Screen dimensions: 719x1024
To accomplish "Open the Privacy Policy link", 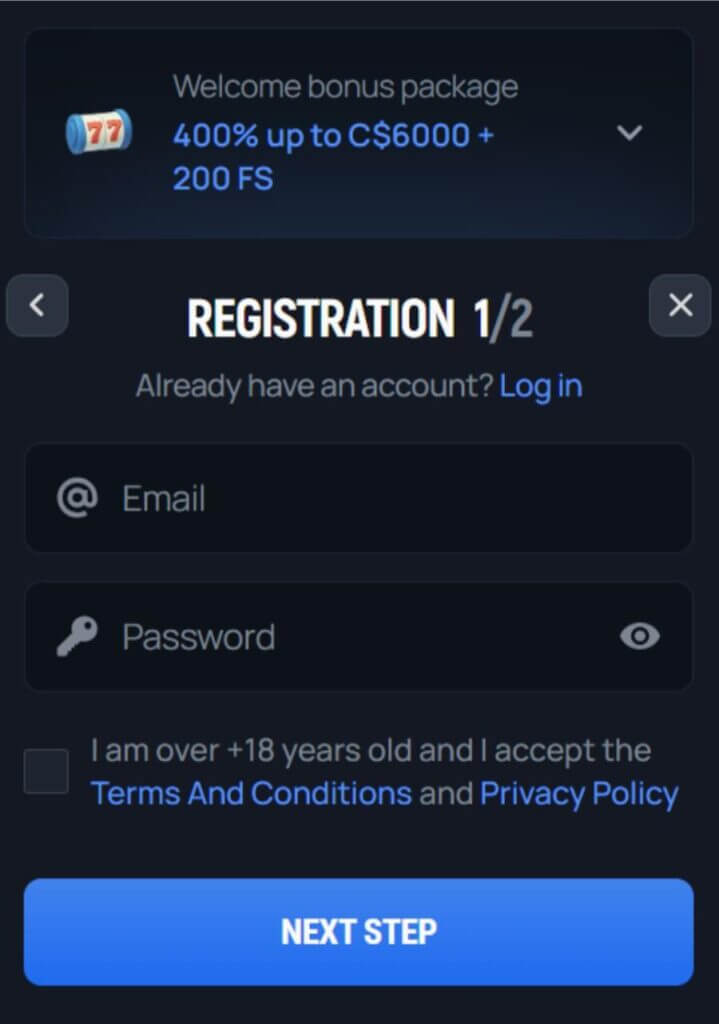I will (x=579, y=794).
